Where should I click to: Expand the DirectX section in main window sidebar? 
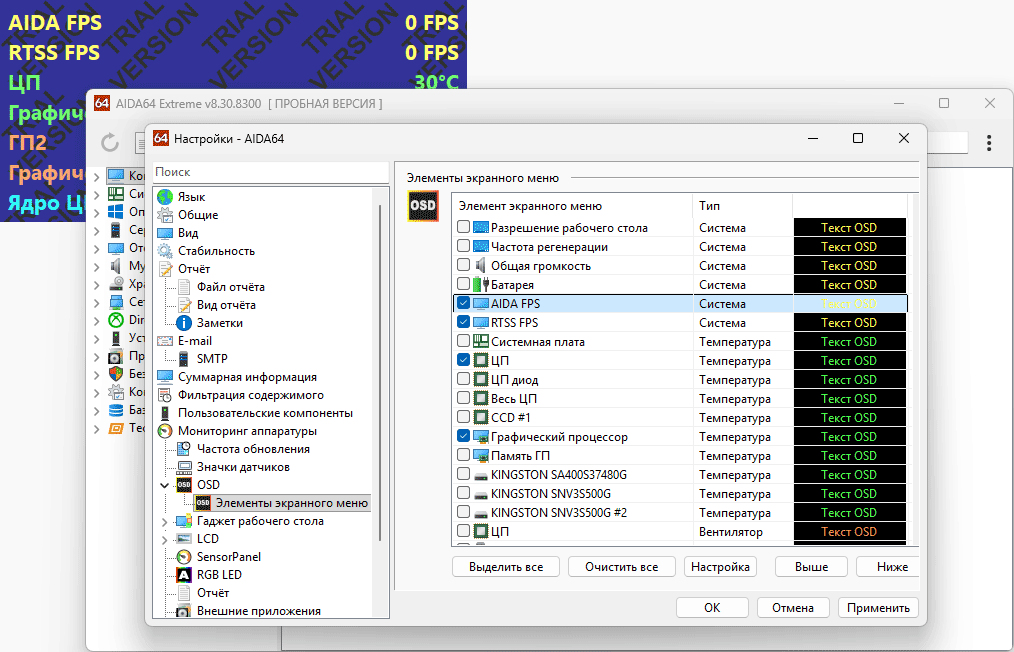pyautogui.click(x=98, y=319)
